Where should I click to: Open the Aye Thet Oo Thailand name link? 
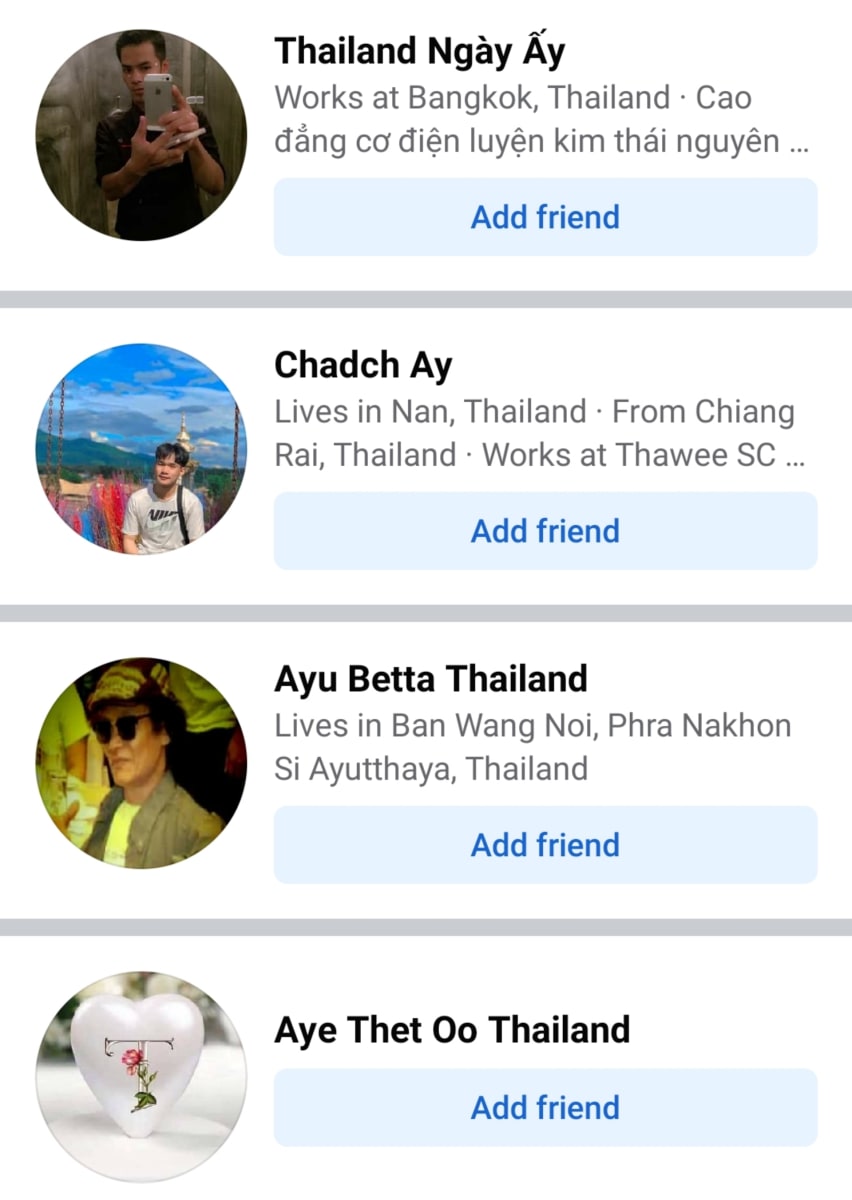click(452, 1030)
